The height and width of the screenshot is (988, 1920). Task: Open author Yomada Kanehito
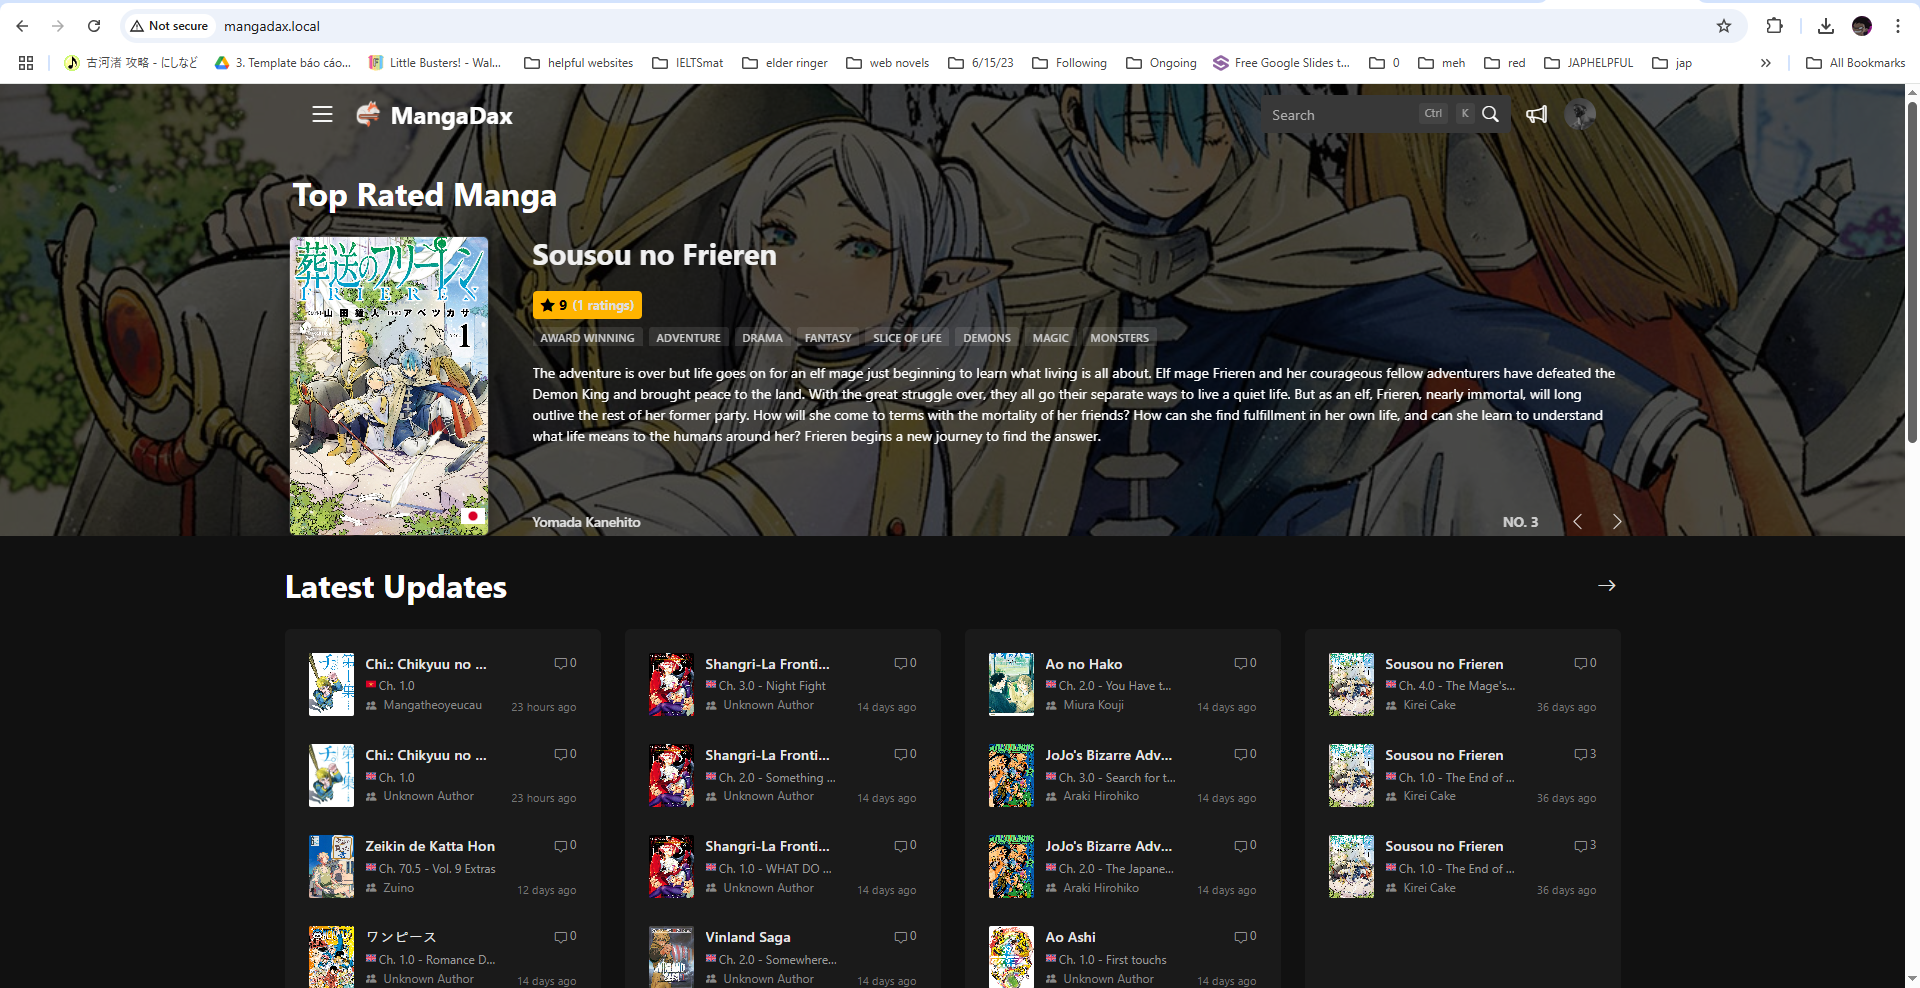click(x=586, y=522)
